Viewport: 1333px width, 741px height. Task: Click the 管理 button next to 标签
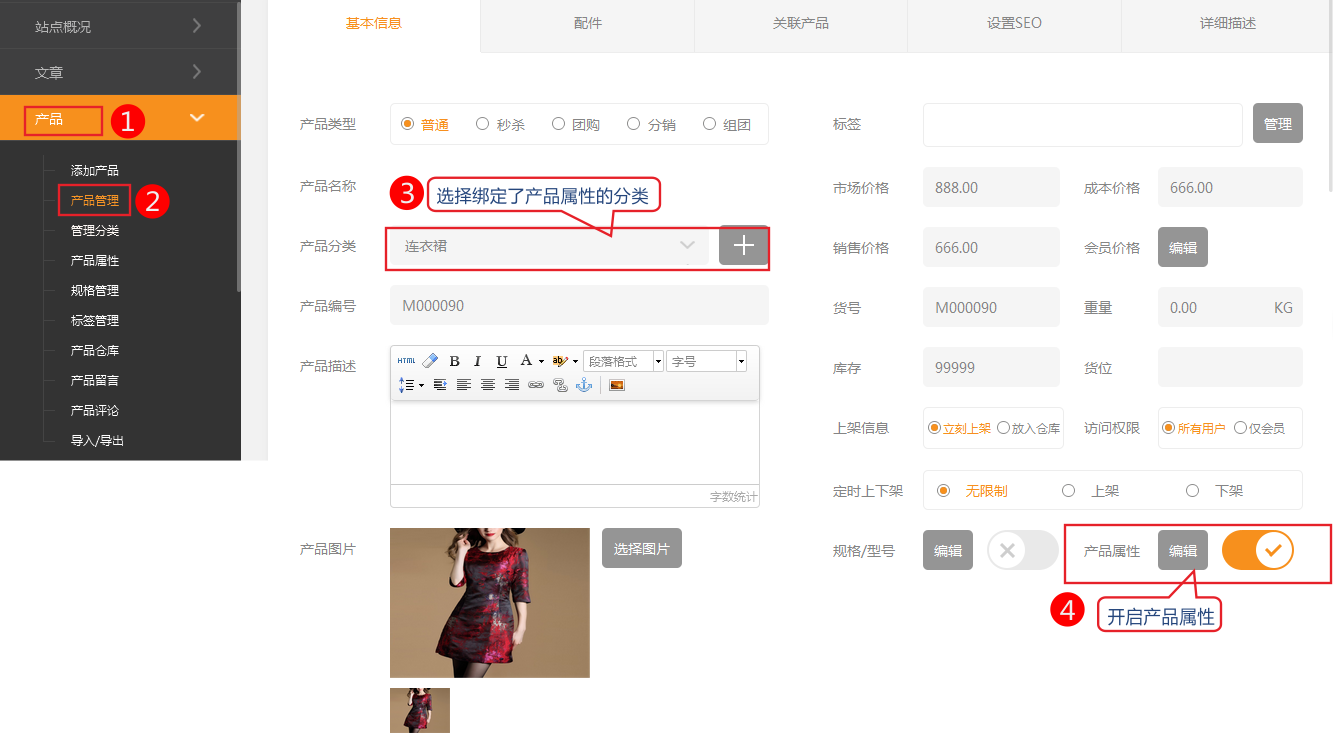[1277, 124]
